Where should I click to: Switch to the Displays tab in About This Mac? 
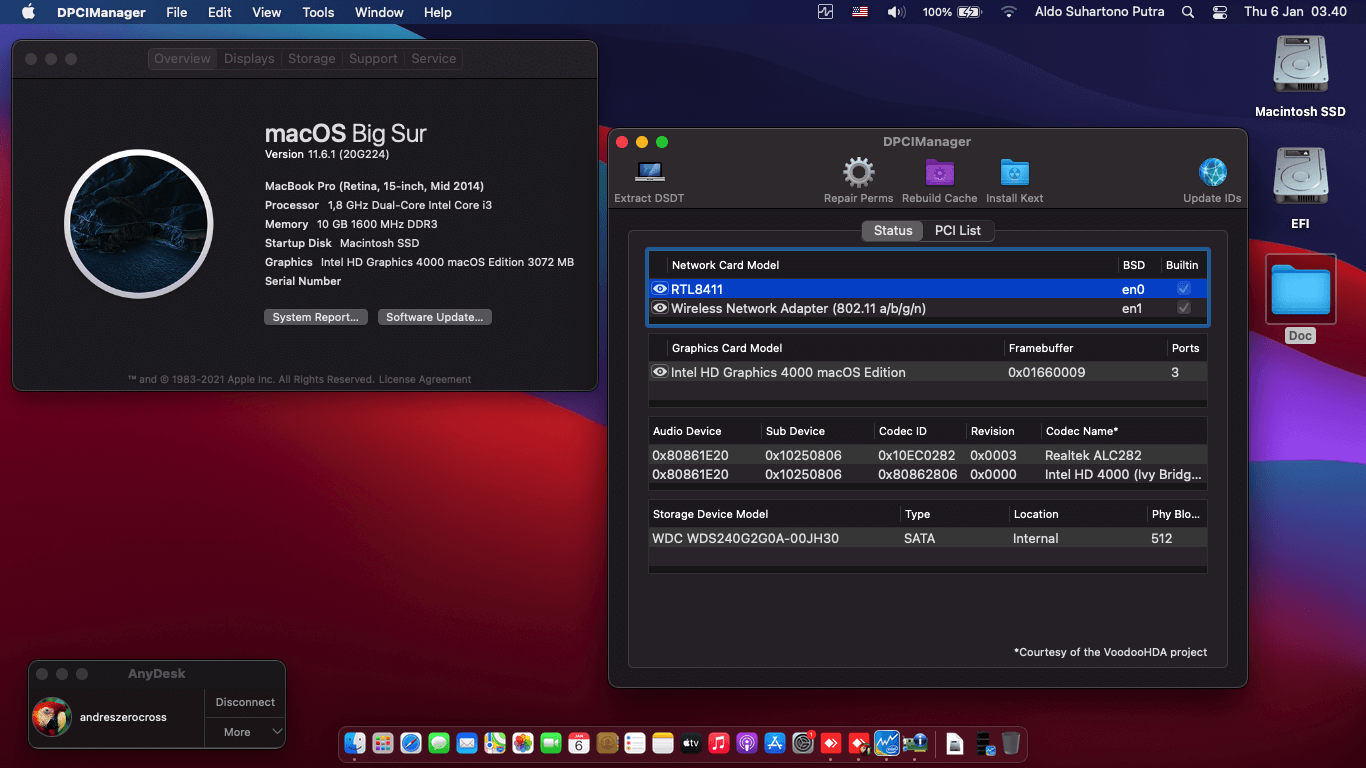(249, 59)
